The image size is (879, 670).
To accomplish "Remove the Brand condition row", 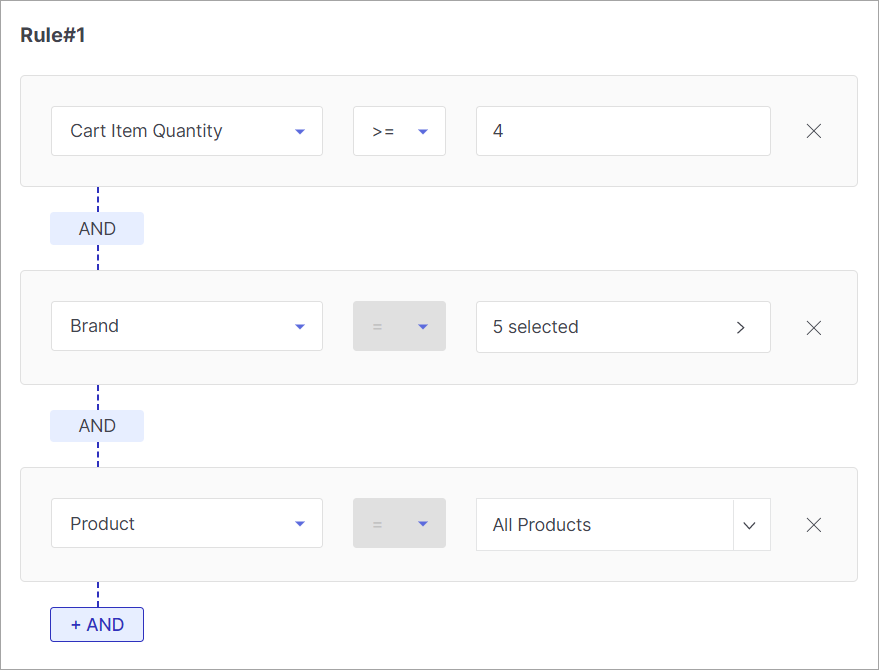I will click(813, 328).
